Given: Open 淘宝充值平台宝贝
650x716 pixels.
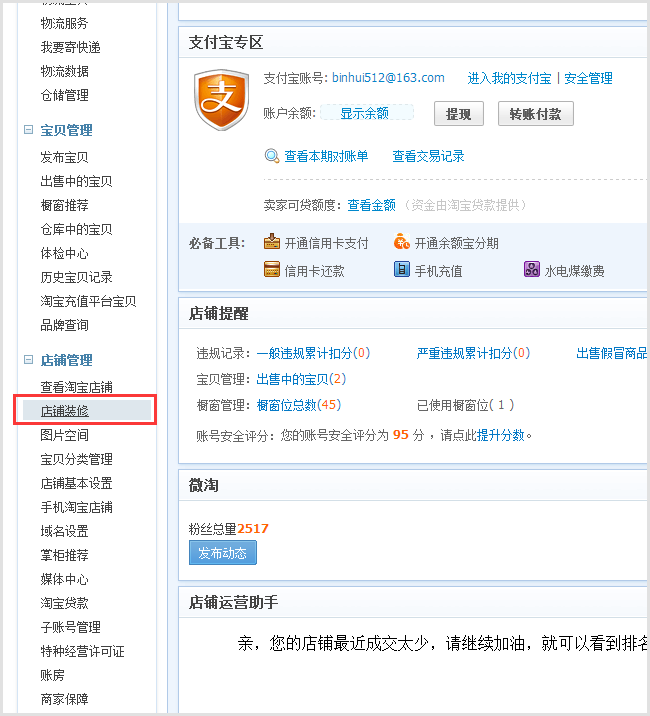Looking at the screenshot, I should pos(88,301).
